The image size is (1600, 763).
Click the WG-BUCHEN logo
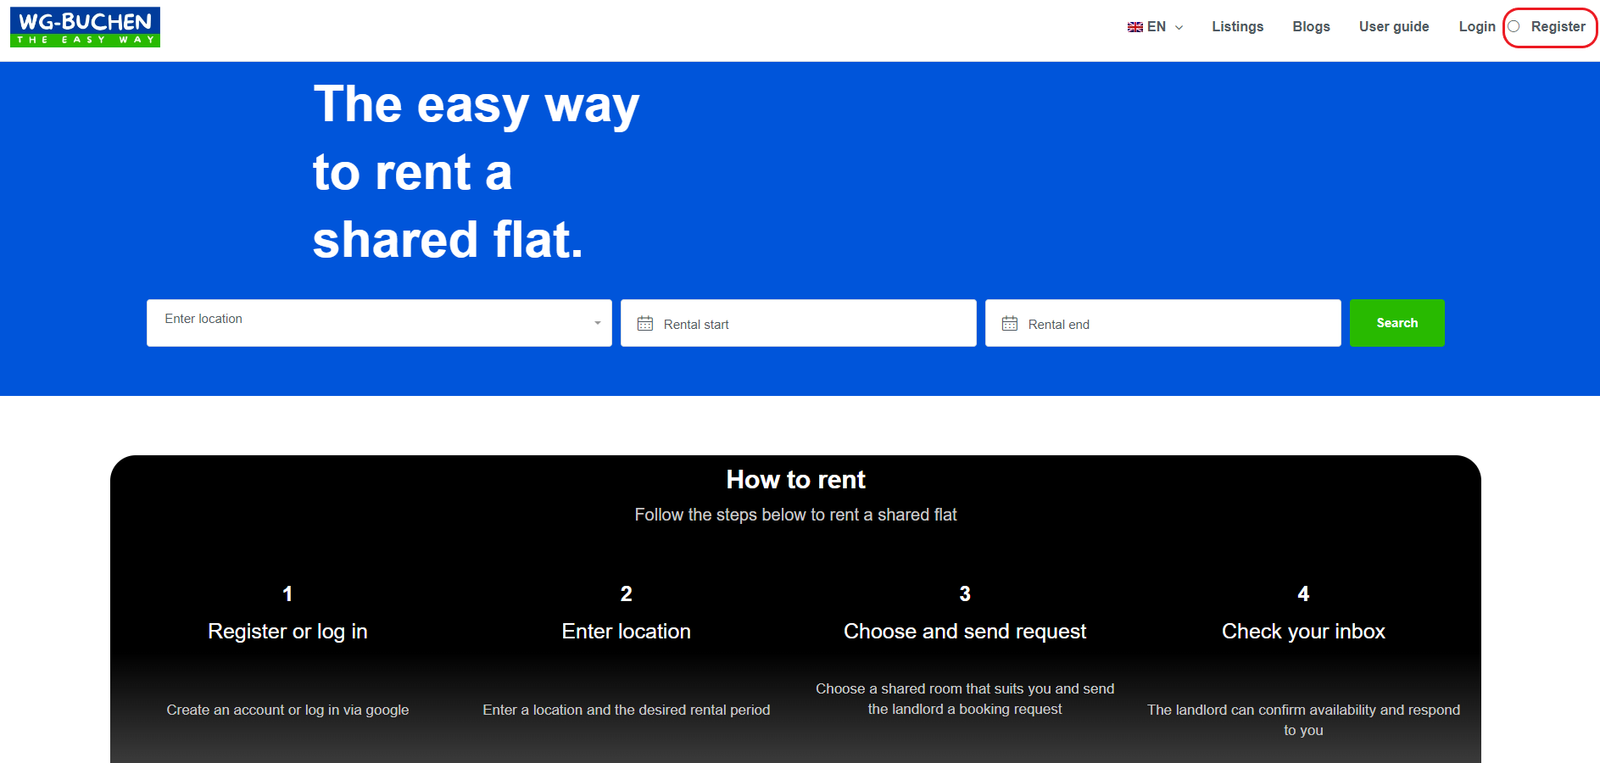click(85, 27)
